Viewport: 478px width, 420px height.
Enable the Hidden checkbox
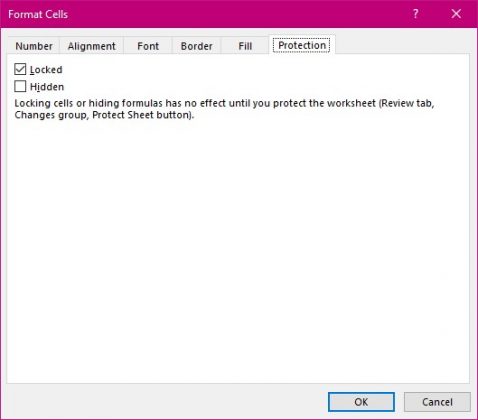pos(20,86)
